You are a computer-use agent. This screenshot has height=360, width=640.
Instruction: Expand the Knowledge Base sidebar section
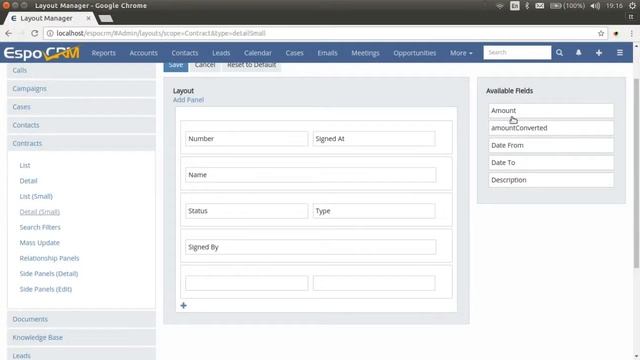click(x=81, y=338)
